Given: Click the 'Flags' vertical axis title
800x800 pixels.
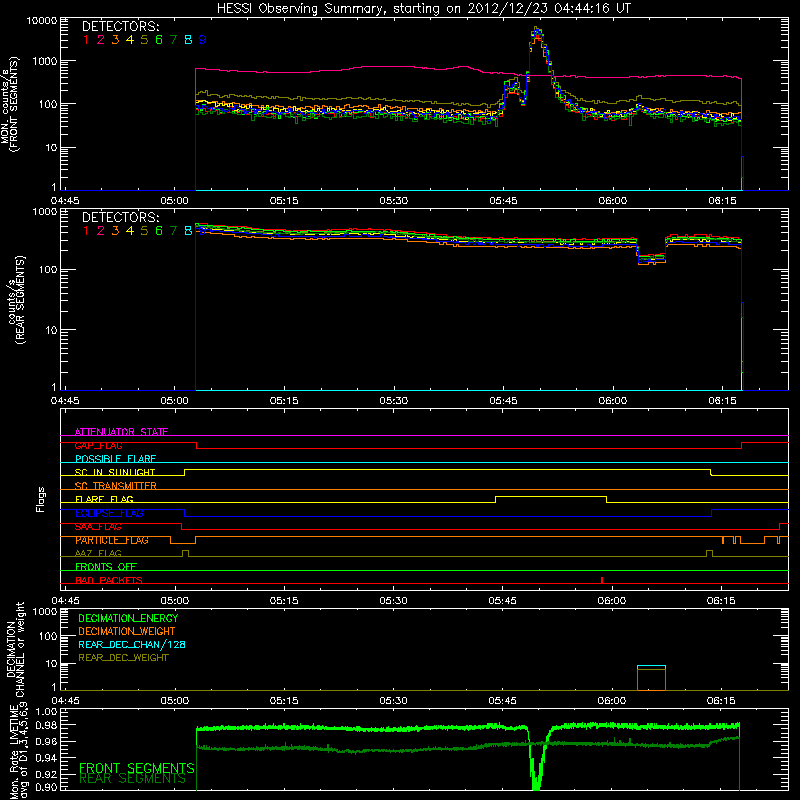Looking at the screenshot, I should tap(41, 499).
